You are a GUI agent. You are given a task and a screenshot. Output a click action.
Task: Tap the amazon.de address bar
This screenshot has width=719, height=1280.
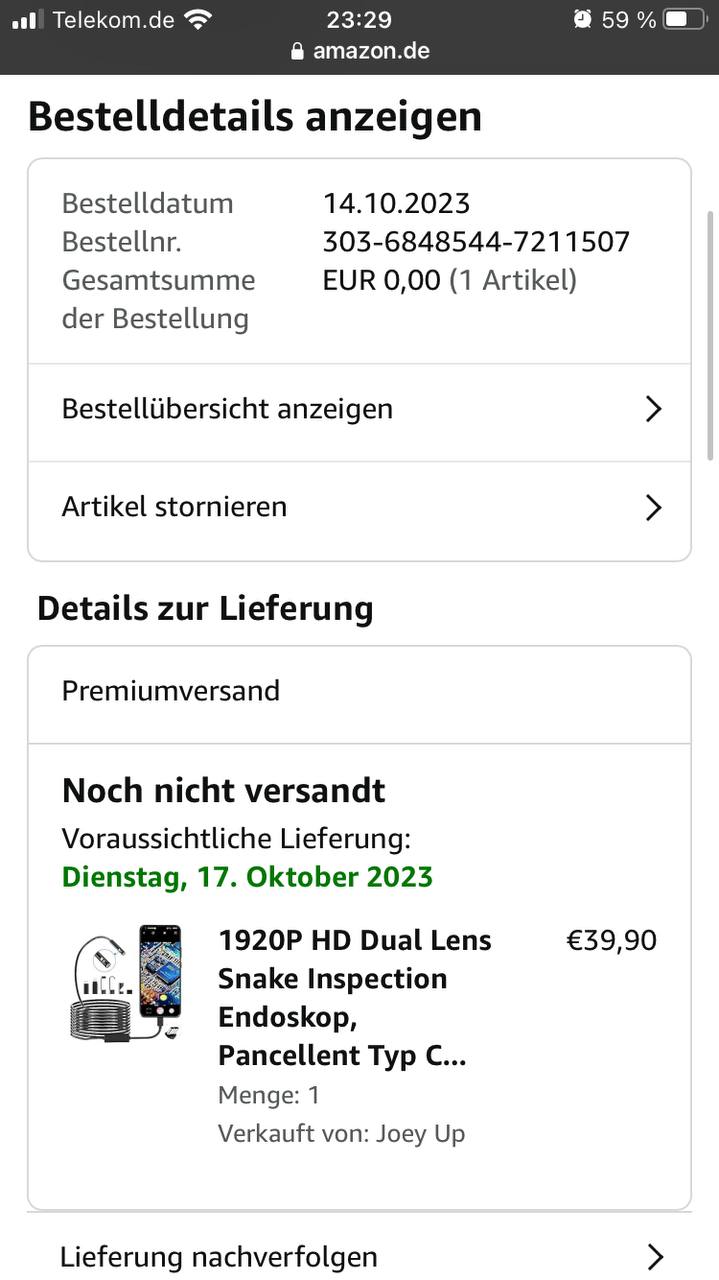point(360,51)
